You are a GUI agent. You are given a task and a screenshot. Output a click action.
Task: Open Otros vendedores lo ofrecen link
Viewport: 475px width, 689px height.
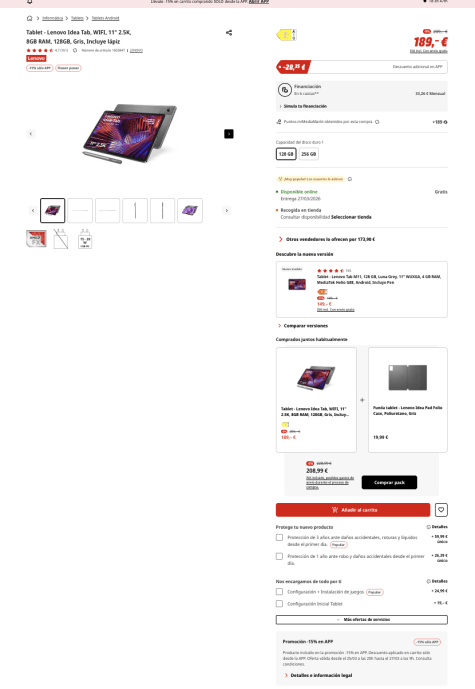(x=327, y=239)
